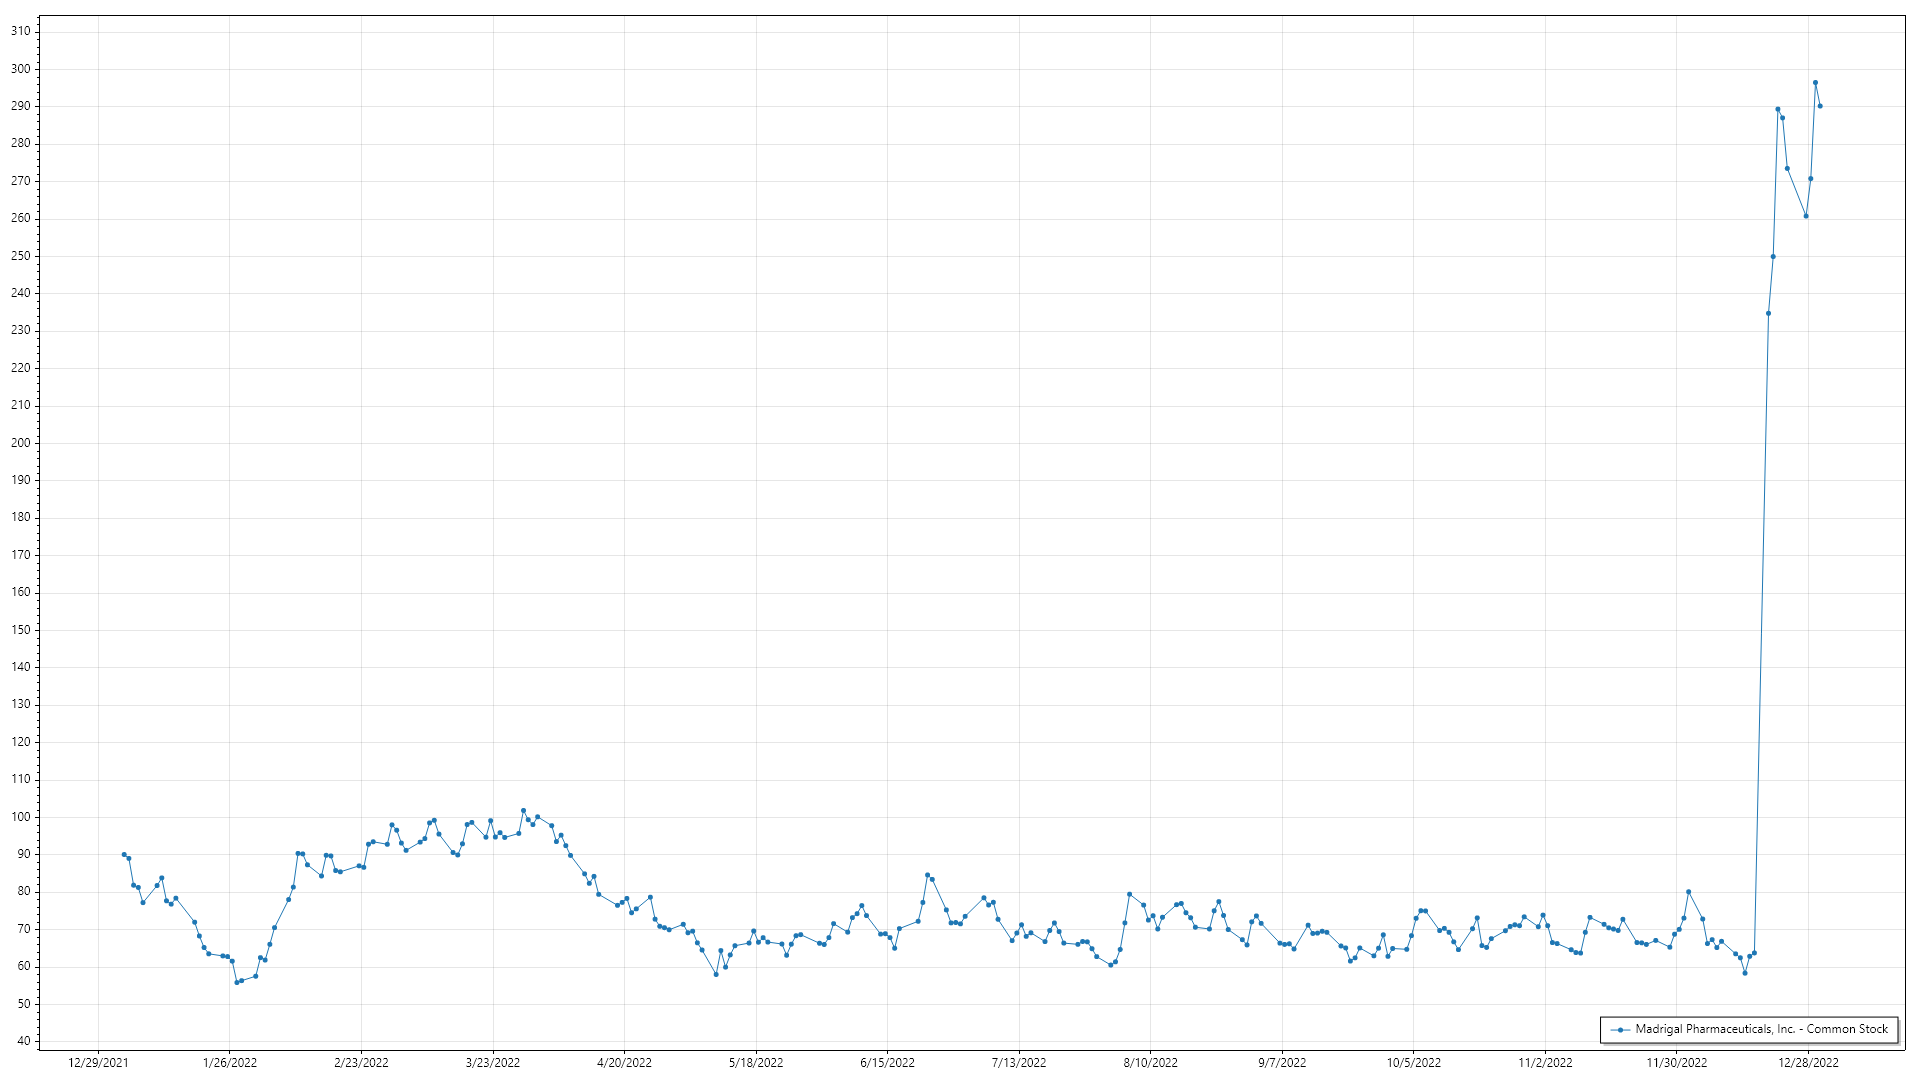Click the June peak point near 84
Screen dimensions: 1920x1080
[927, 875]
